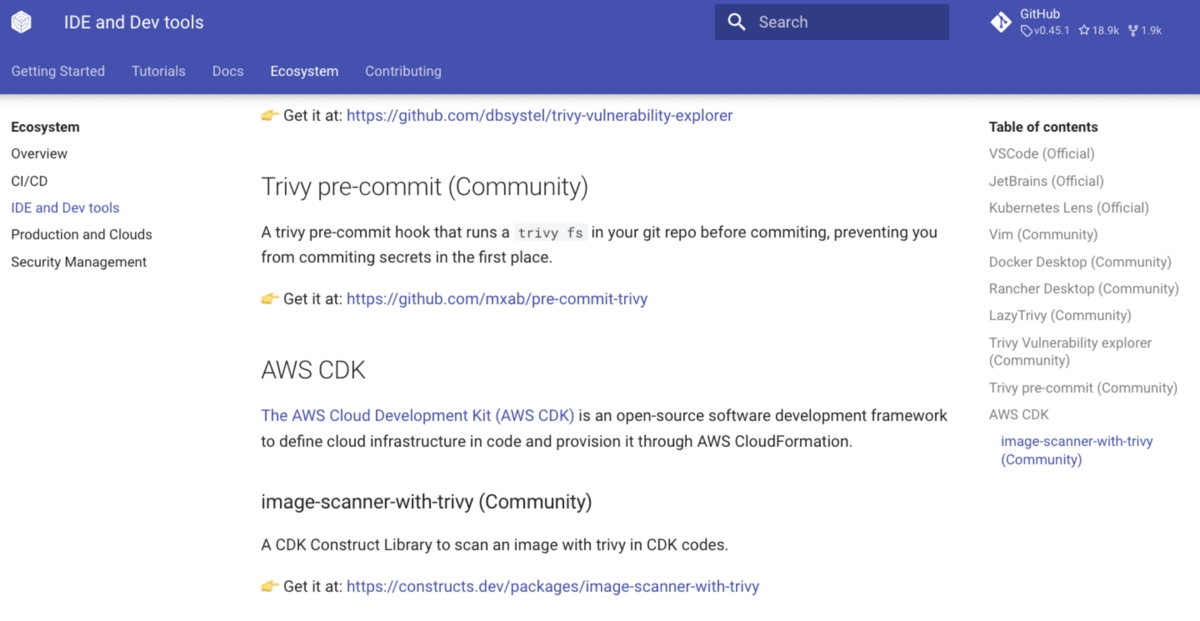Switch to the Docs tab
The height and width of the screenshot is (621, 1200).
[228, 71]
